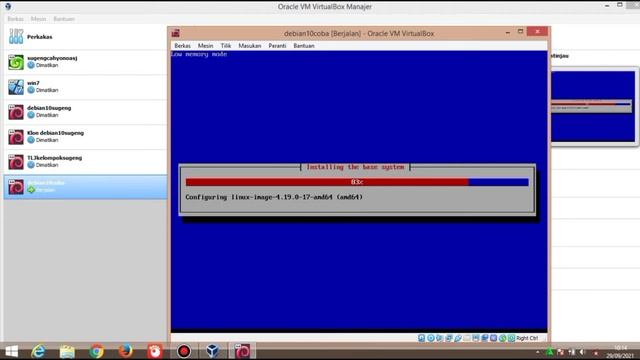
Task: Click Dimatikan status under sugengcahyonoasj
Action: pyautogui.click(x=47, y=65)
